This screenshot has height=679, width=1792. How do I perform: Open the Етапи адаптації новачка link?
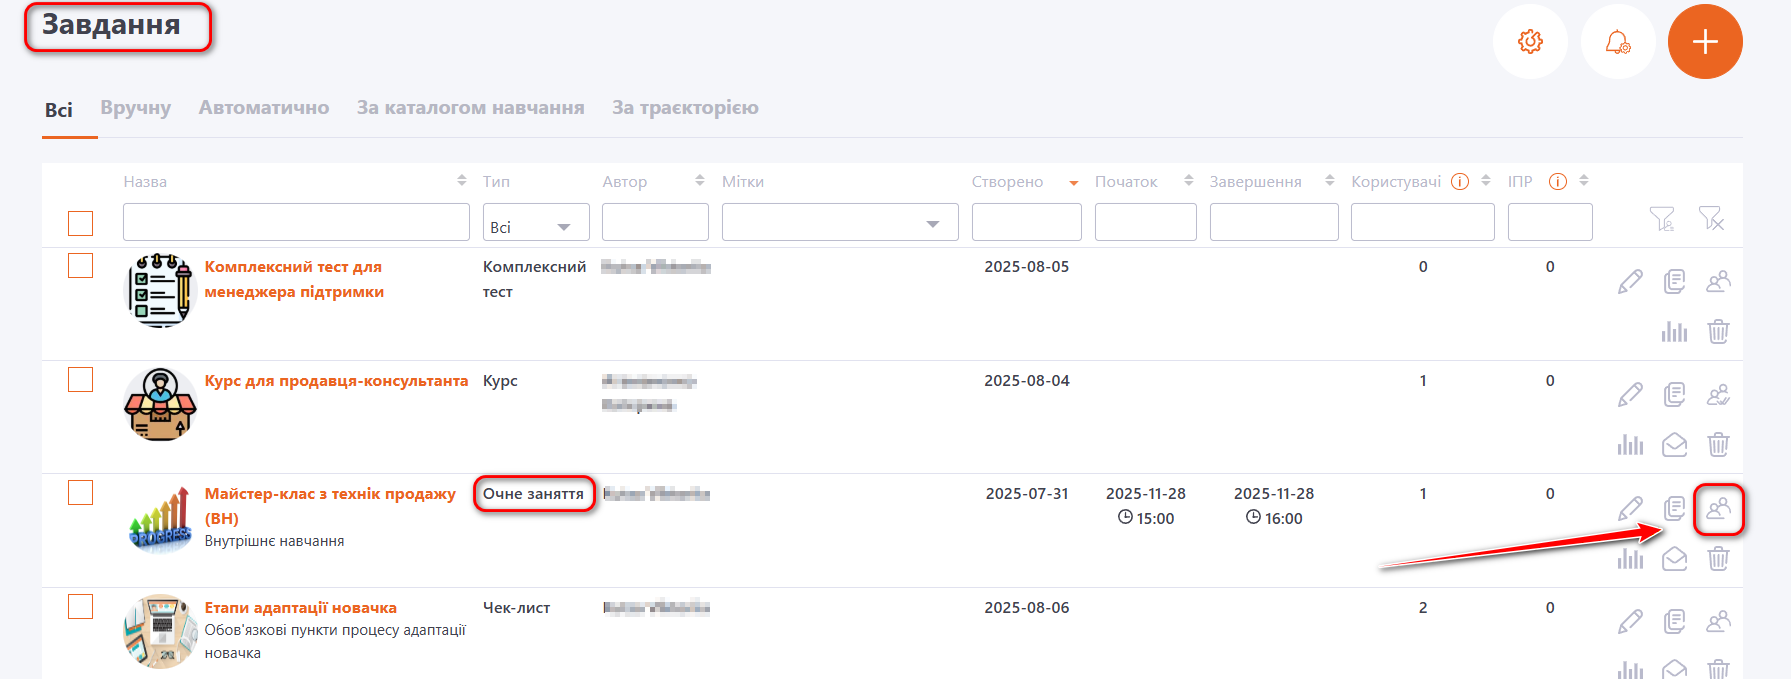(x=300, y=608)
